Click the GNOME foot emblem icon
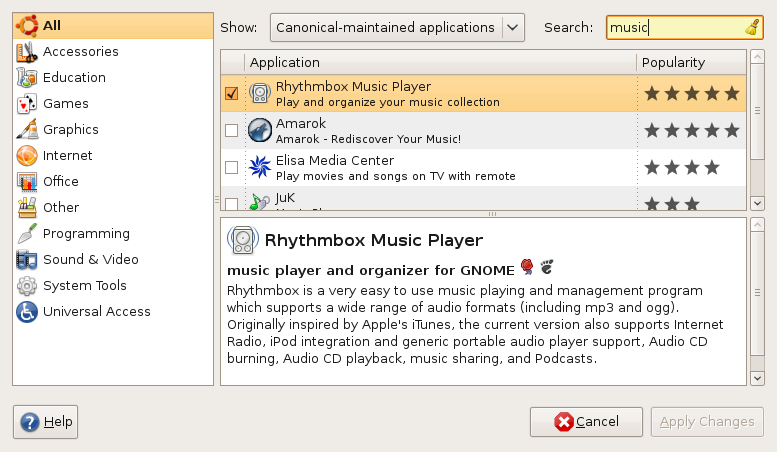 pos(547,267)
